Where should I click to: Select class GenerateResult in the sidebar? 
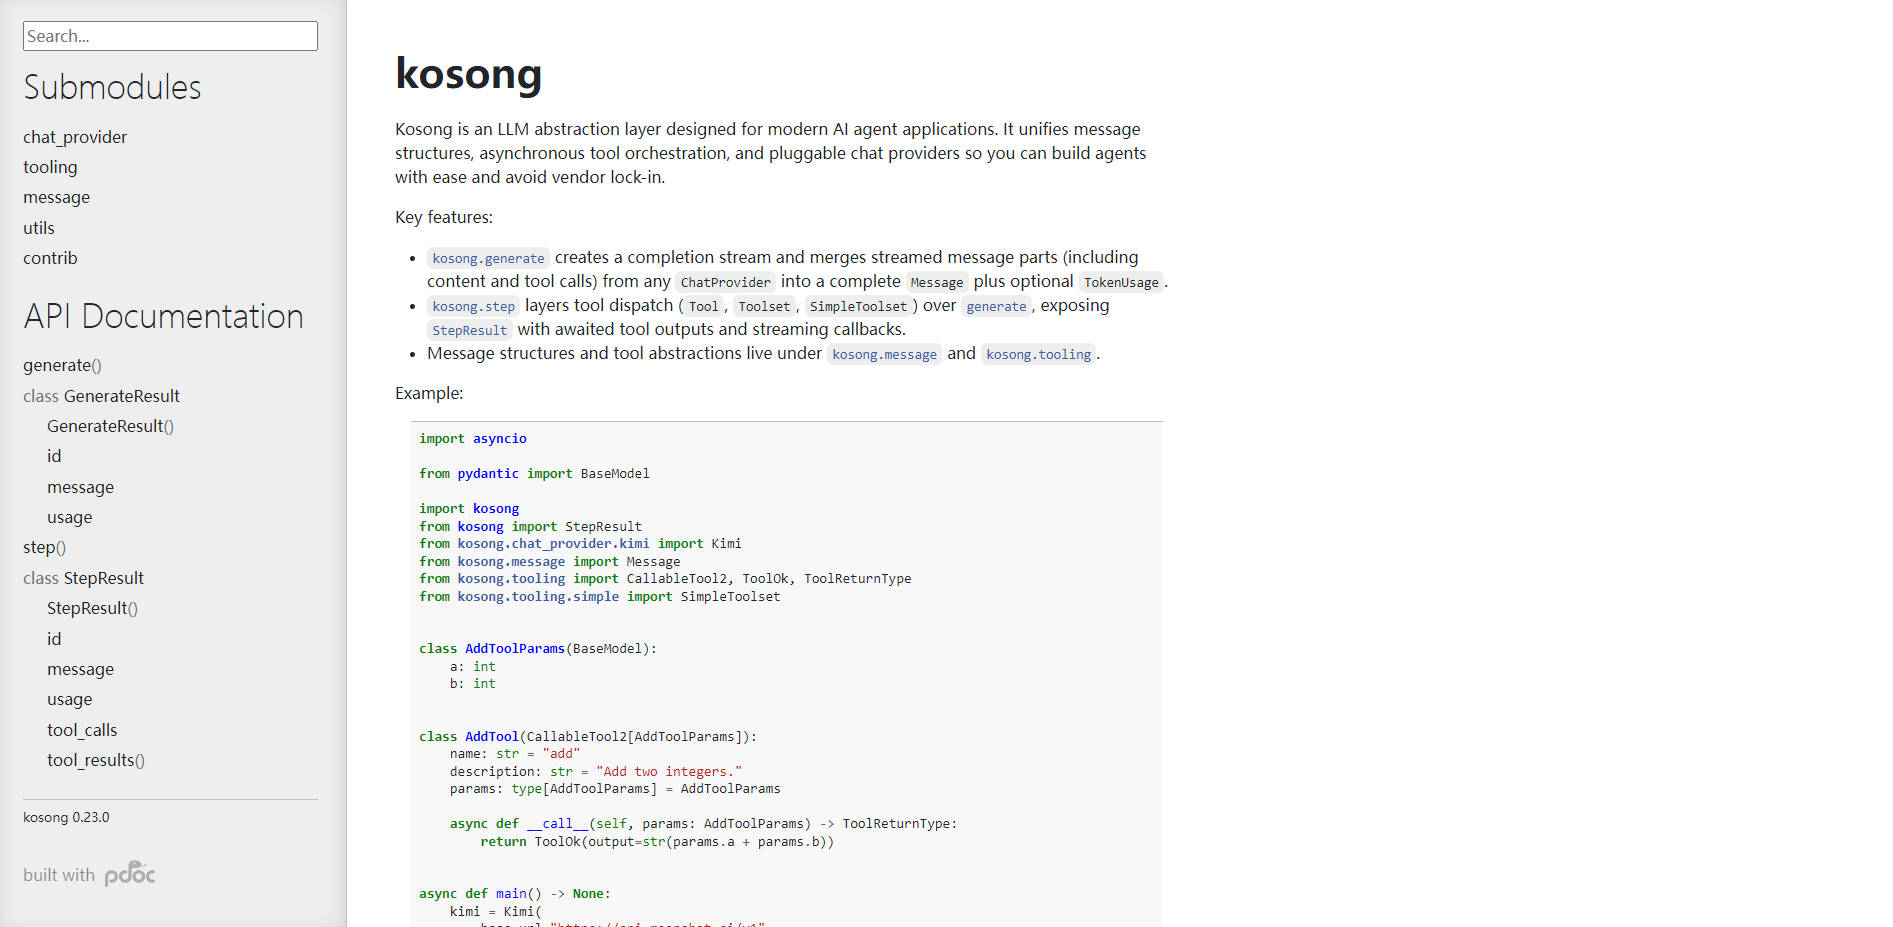101,396
